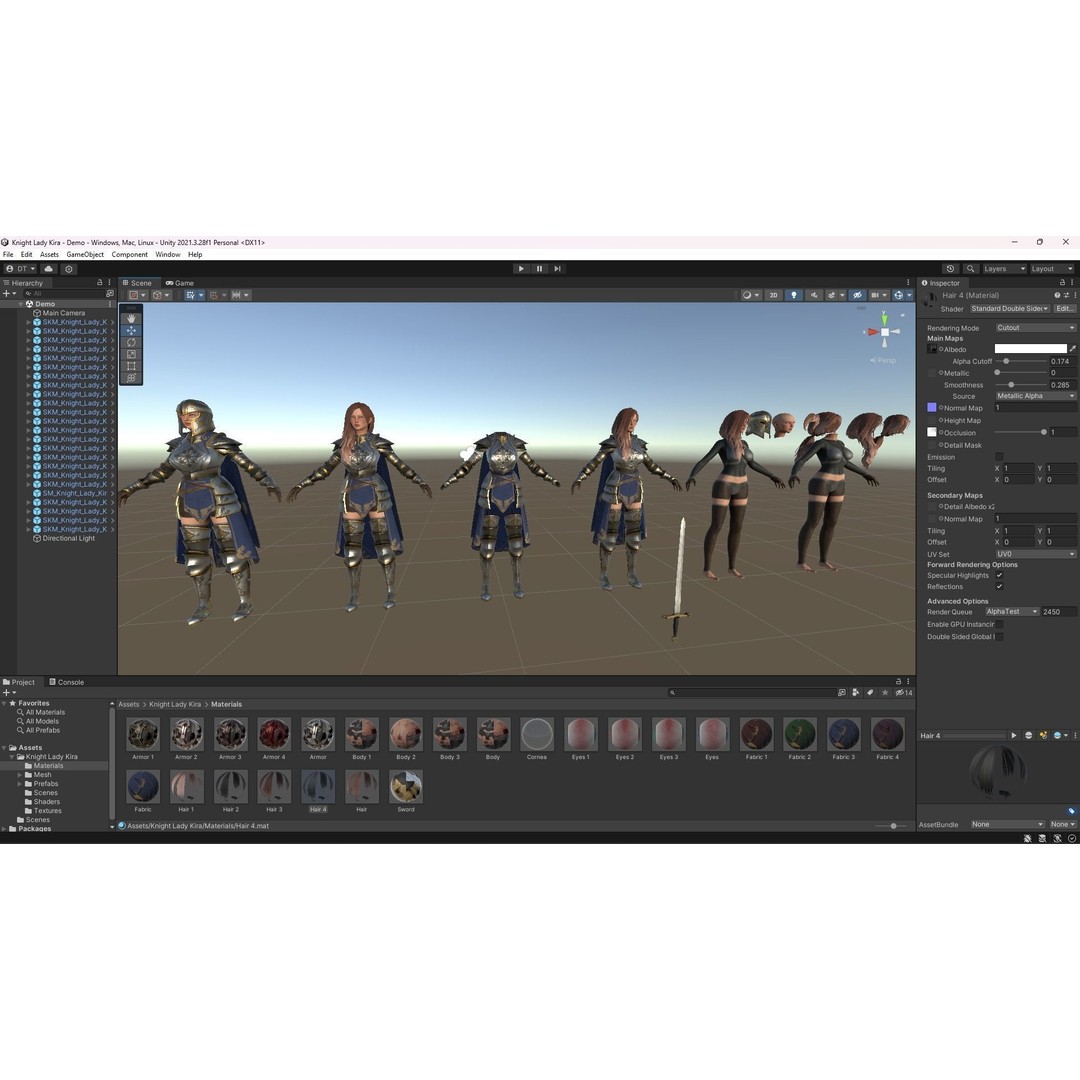This screenshot has width=1080, height=1080.
Task: Filter Project favorites star icon
Action: (885, 692)
